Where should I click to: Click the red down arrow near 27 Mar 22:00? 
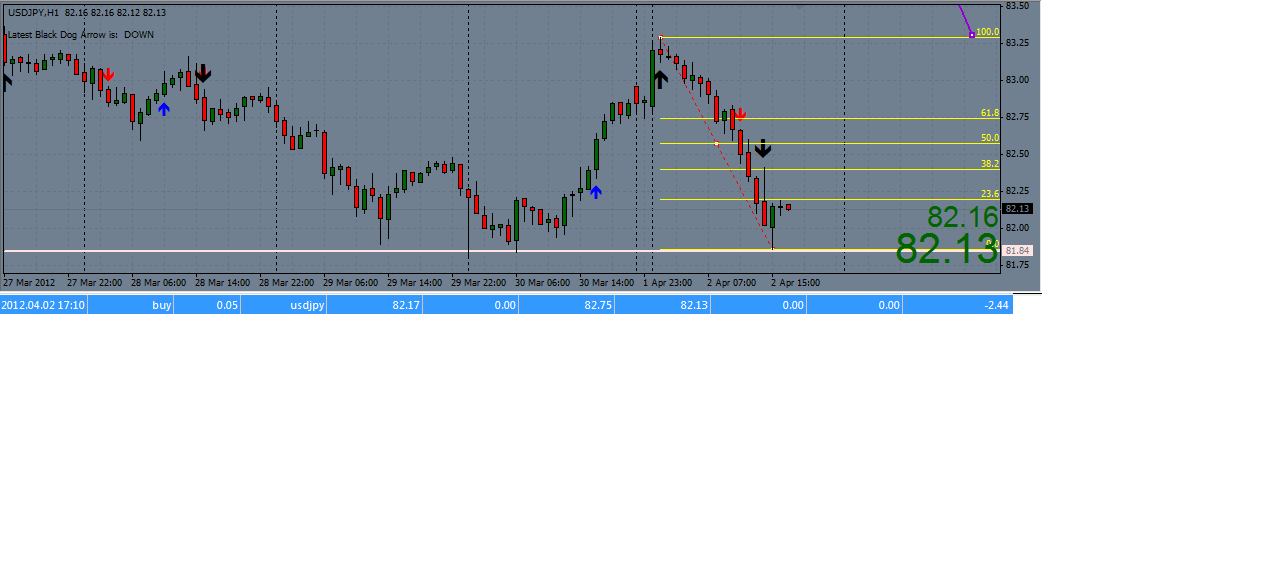pyautogui.click(x=108, y=75)
